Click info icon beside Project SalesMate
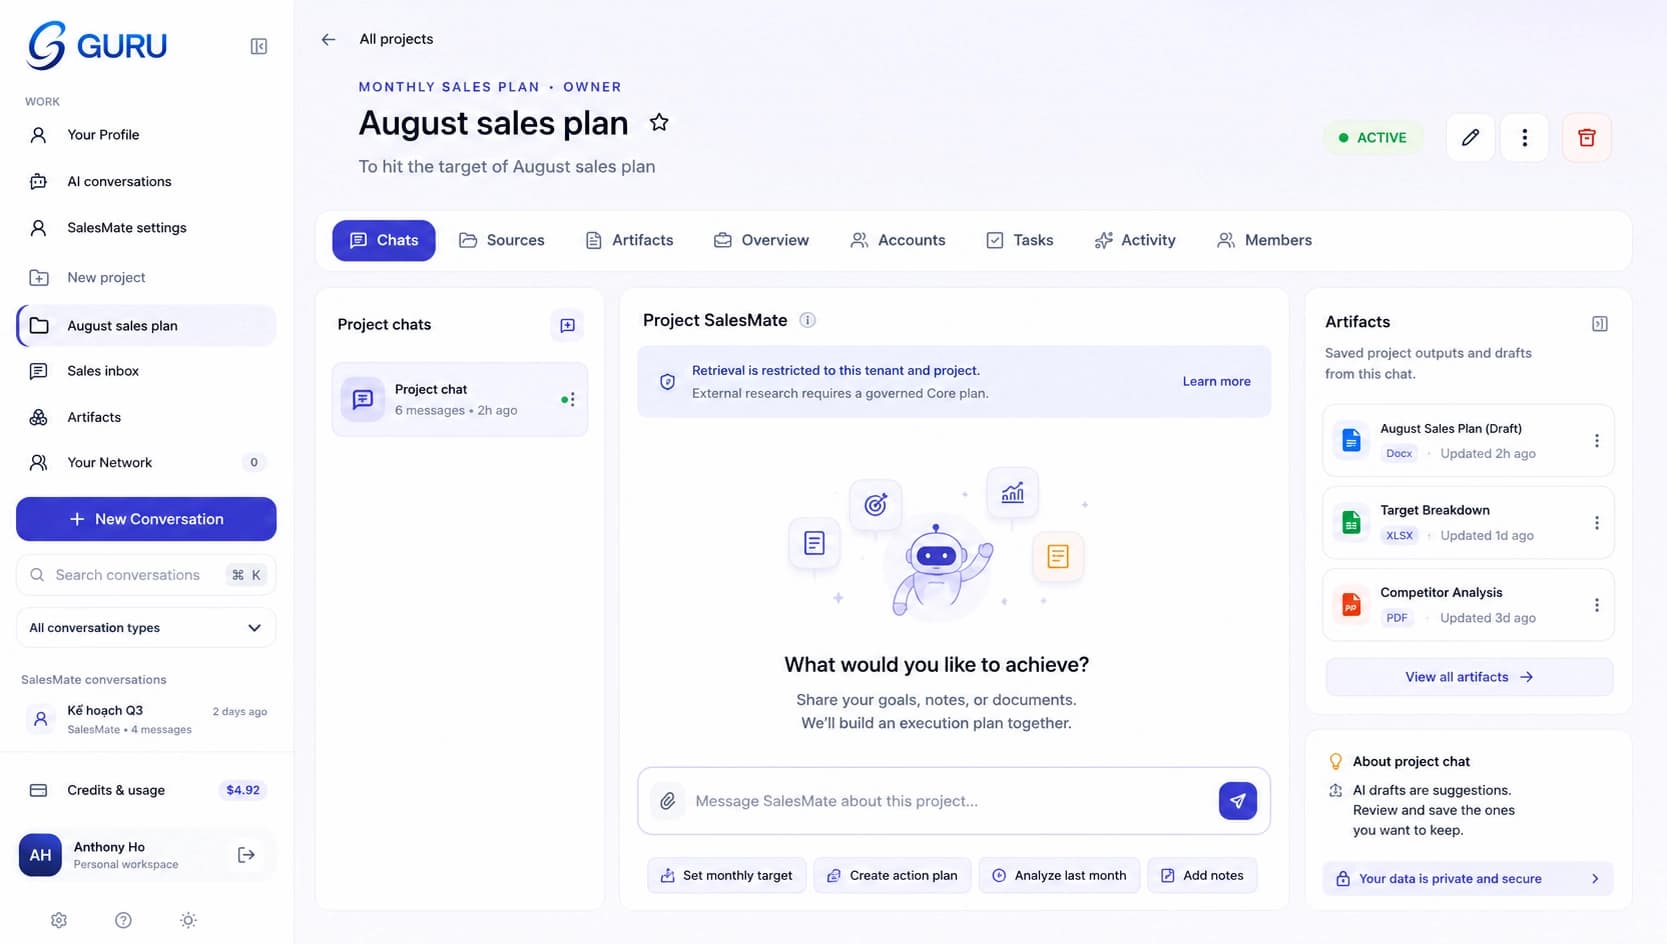 [x=808, y=320]
